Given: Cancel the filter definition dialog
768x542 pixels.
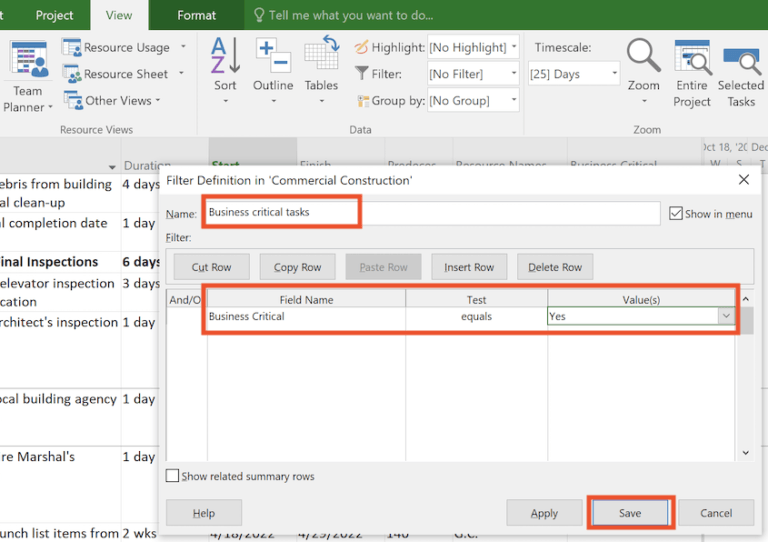Looking at the screenshot, I should (x=716, y=513).
